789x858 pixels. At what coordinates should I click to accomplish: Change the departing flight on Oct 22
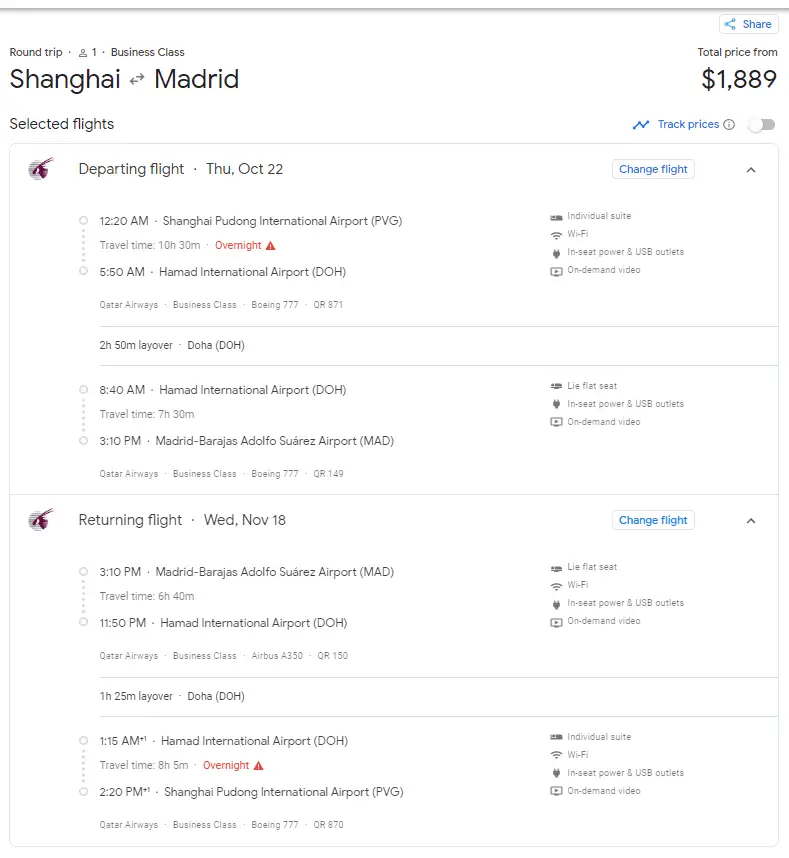pos(653,170)
